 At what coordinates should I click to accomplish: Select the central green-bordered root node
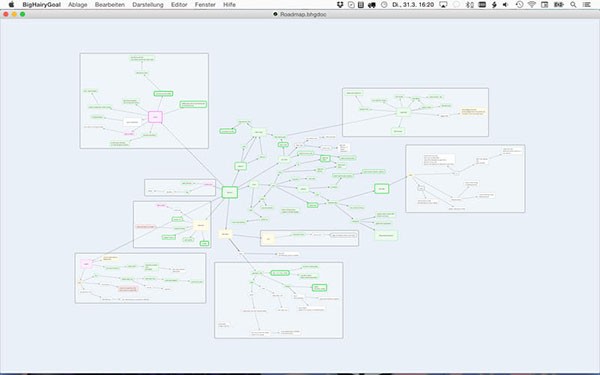click(230, 192)
